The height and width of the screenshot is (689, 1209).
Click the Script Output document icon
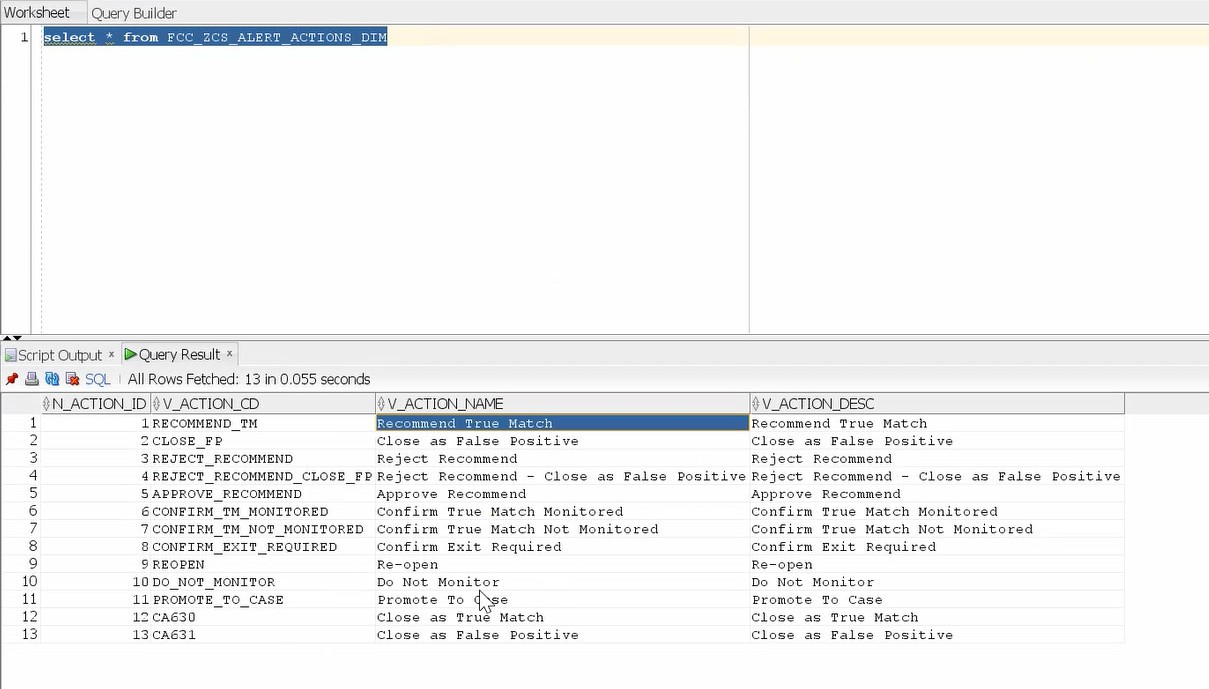(12, 354)
